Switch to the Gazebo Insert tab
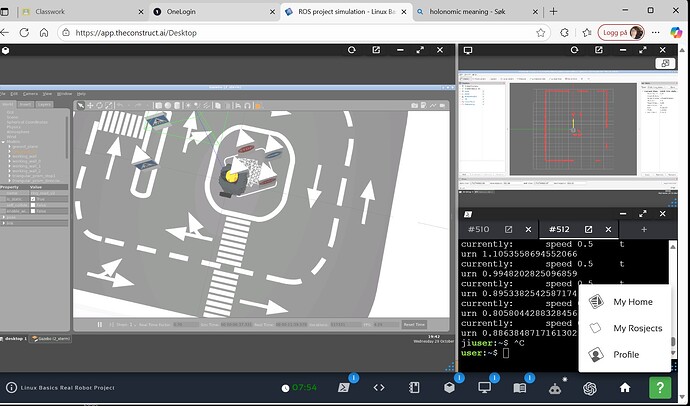Image resolution: width=690 pixels, height=406 pixels. (x=25, y=104)
